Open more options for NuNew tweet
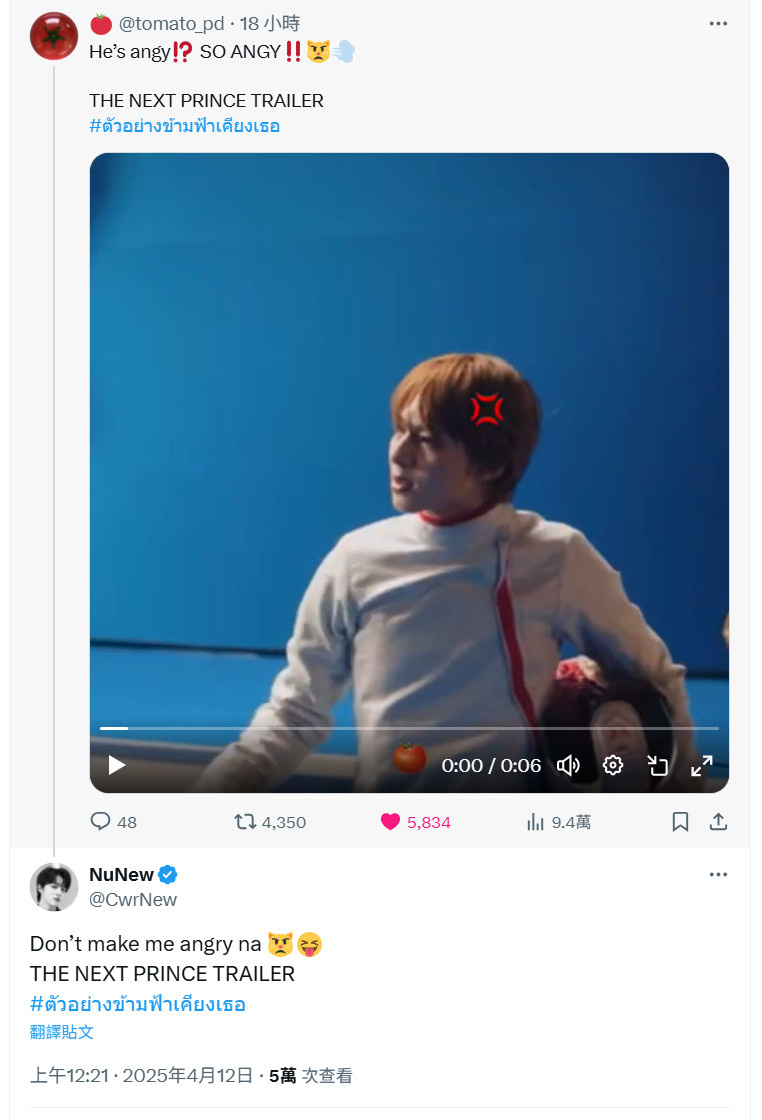Screen dimensions: 762x1120 click(718, 874)
